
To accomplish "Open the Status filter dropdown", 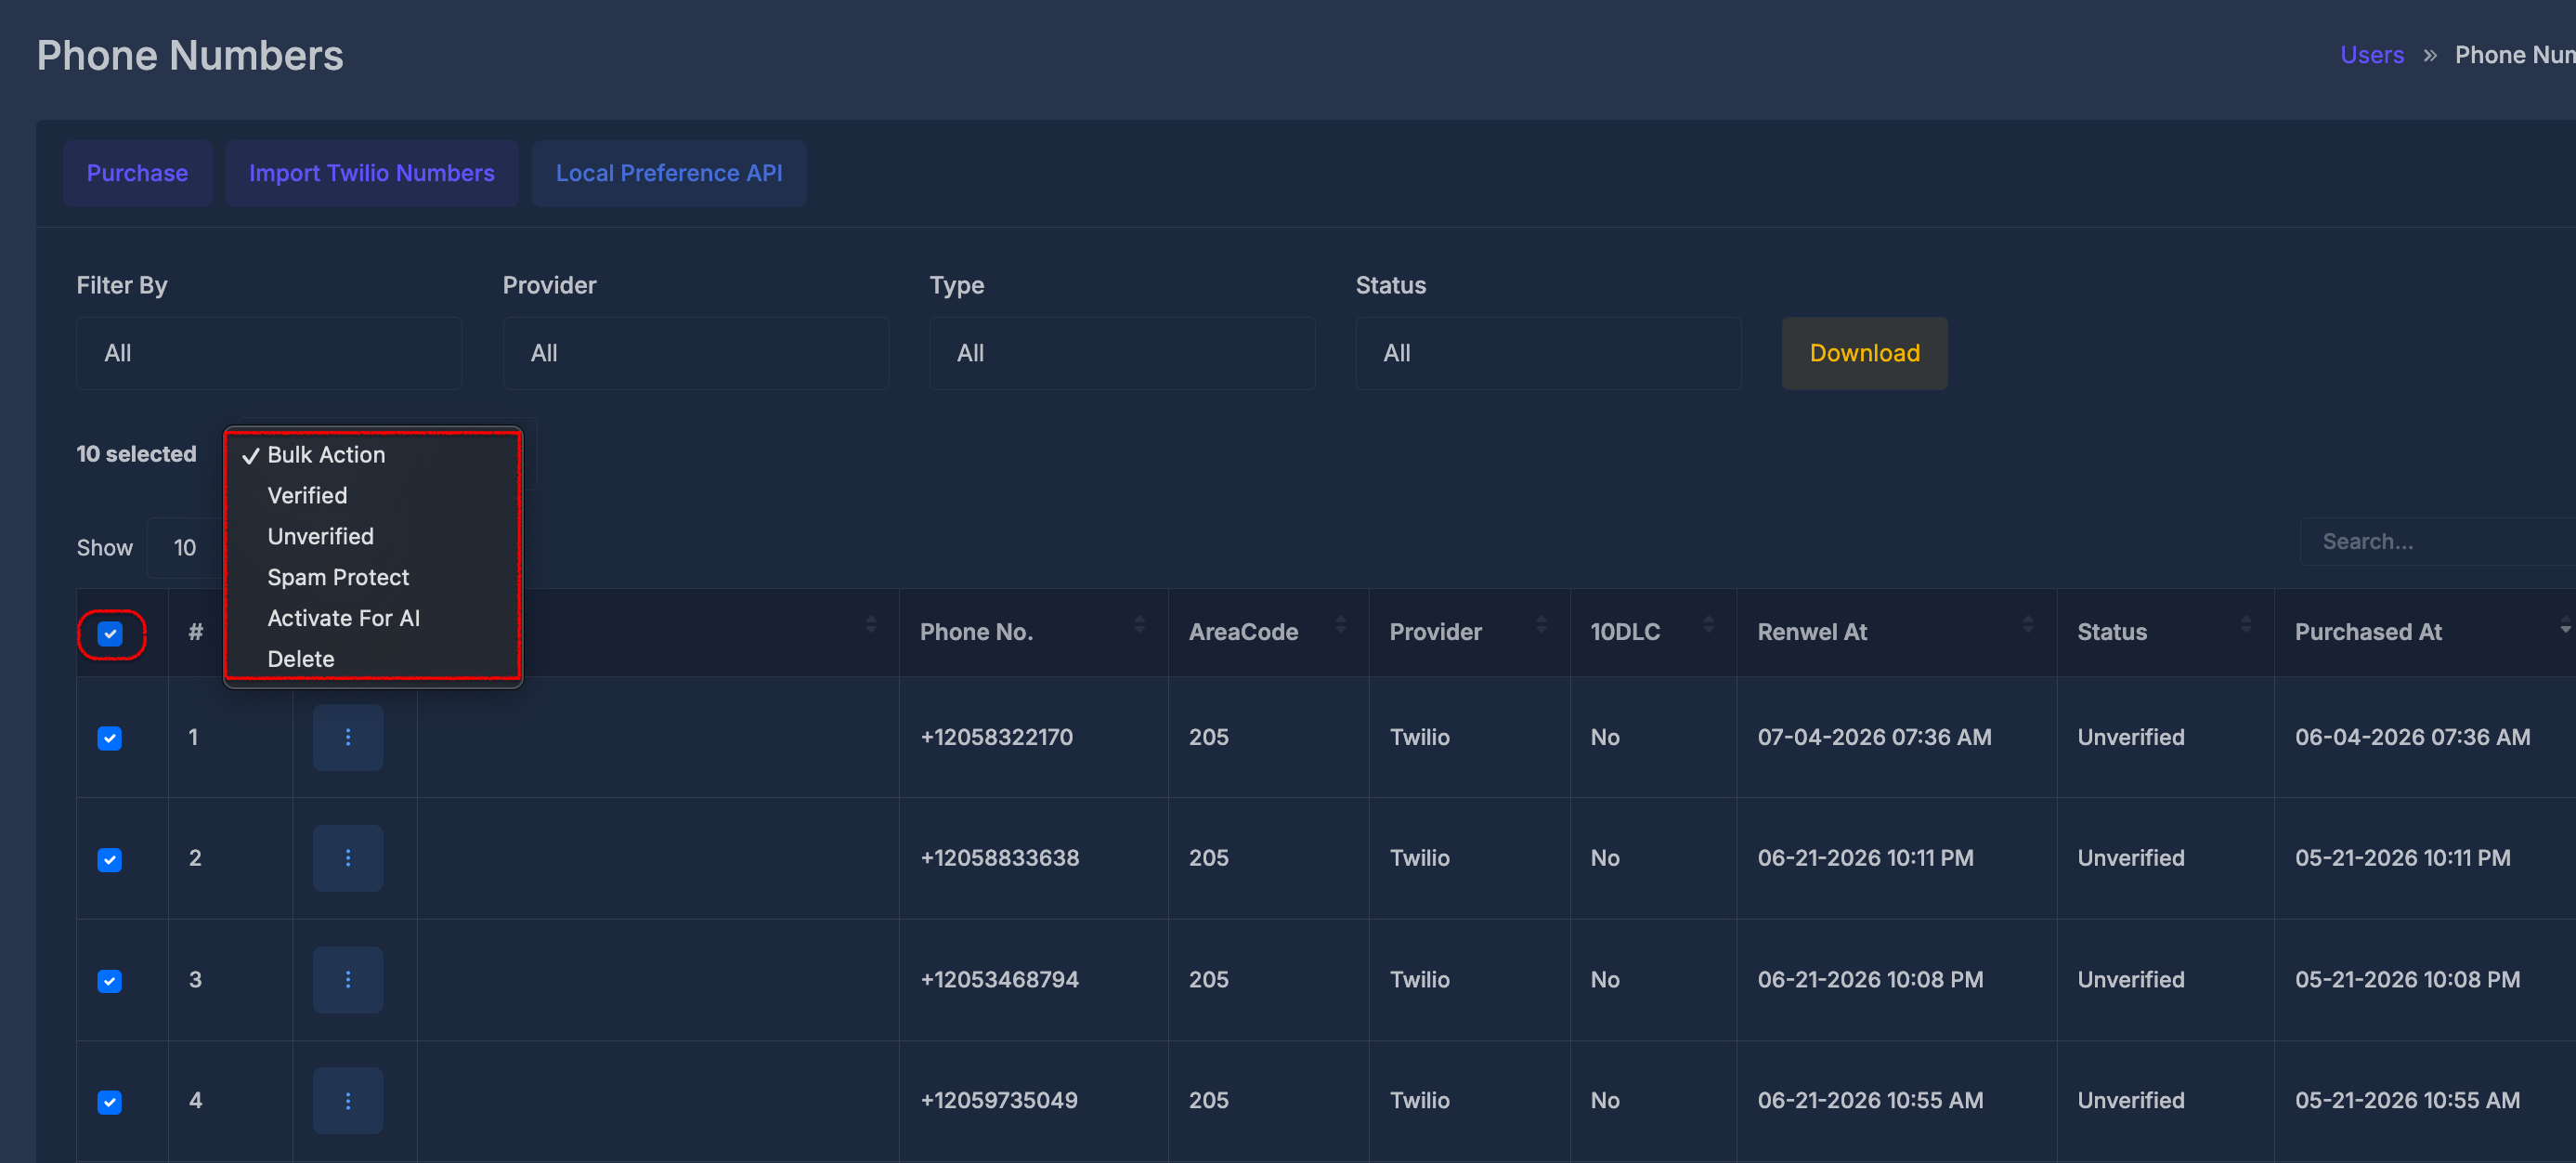I will click(x=1548, y=353).
